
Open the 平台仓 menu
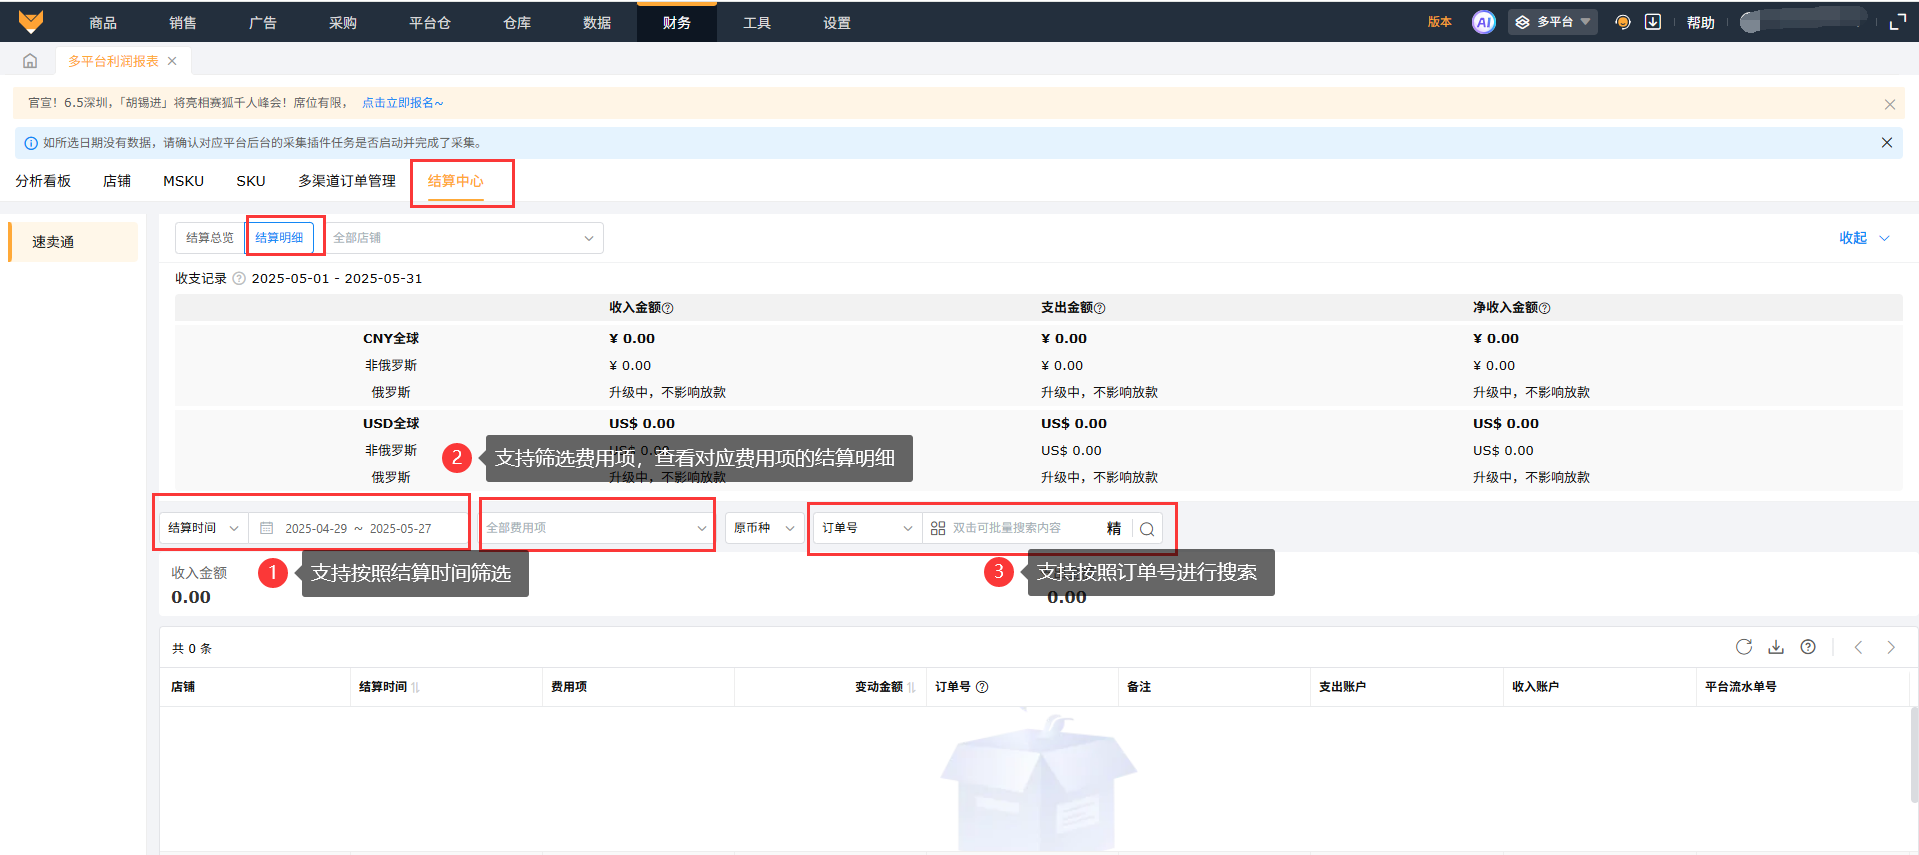point(430,22)
